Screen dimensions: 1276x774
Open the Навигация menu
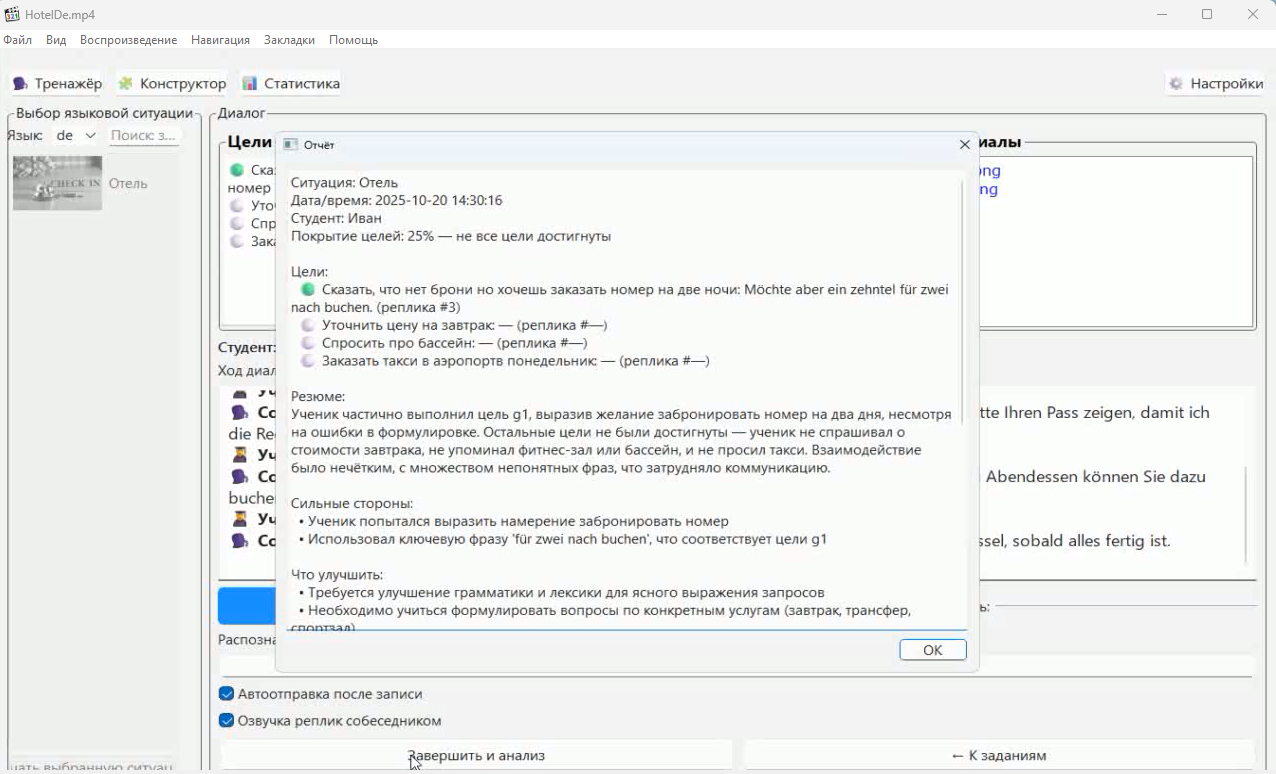(x=220, y=40)
